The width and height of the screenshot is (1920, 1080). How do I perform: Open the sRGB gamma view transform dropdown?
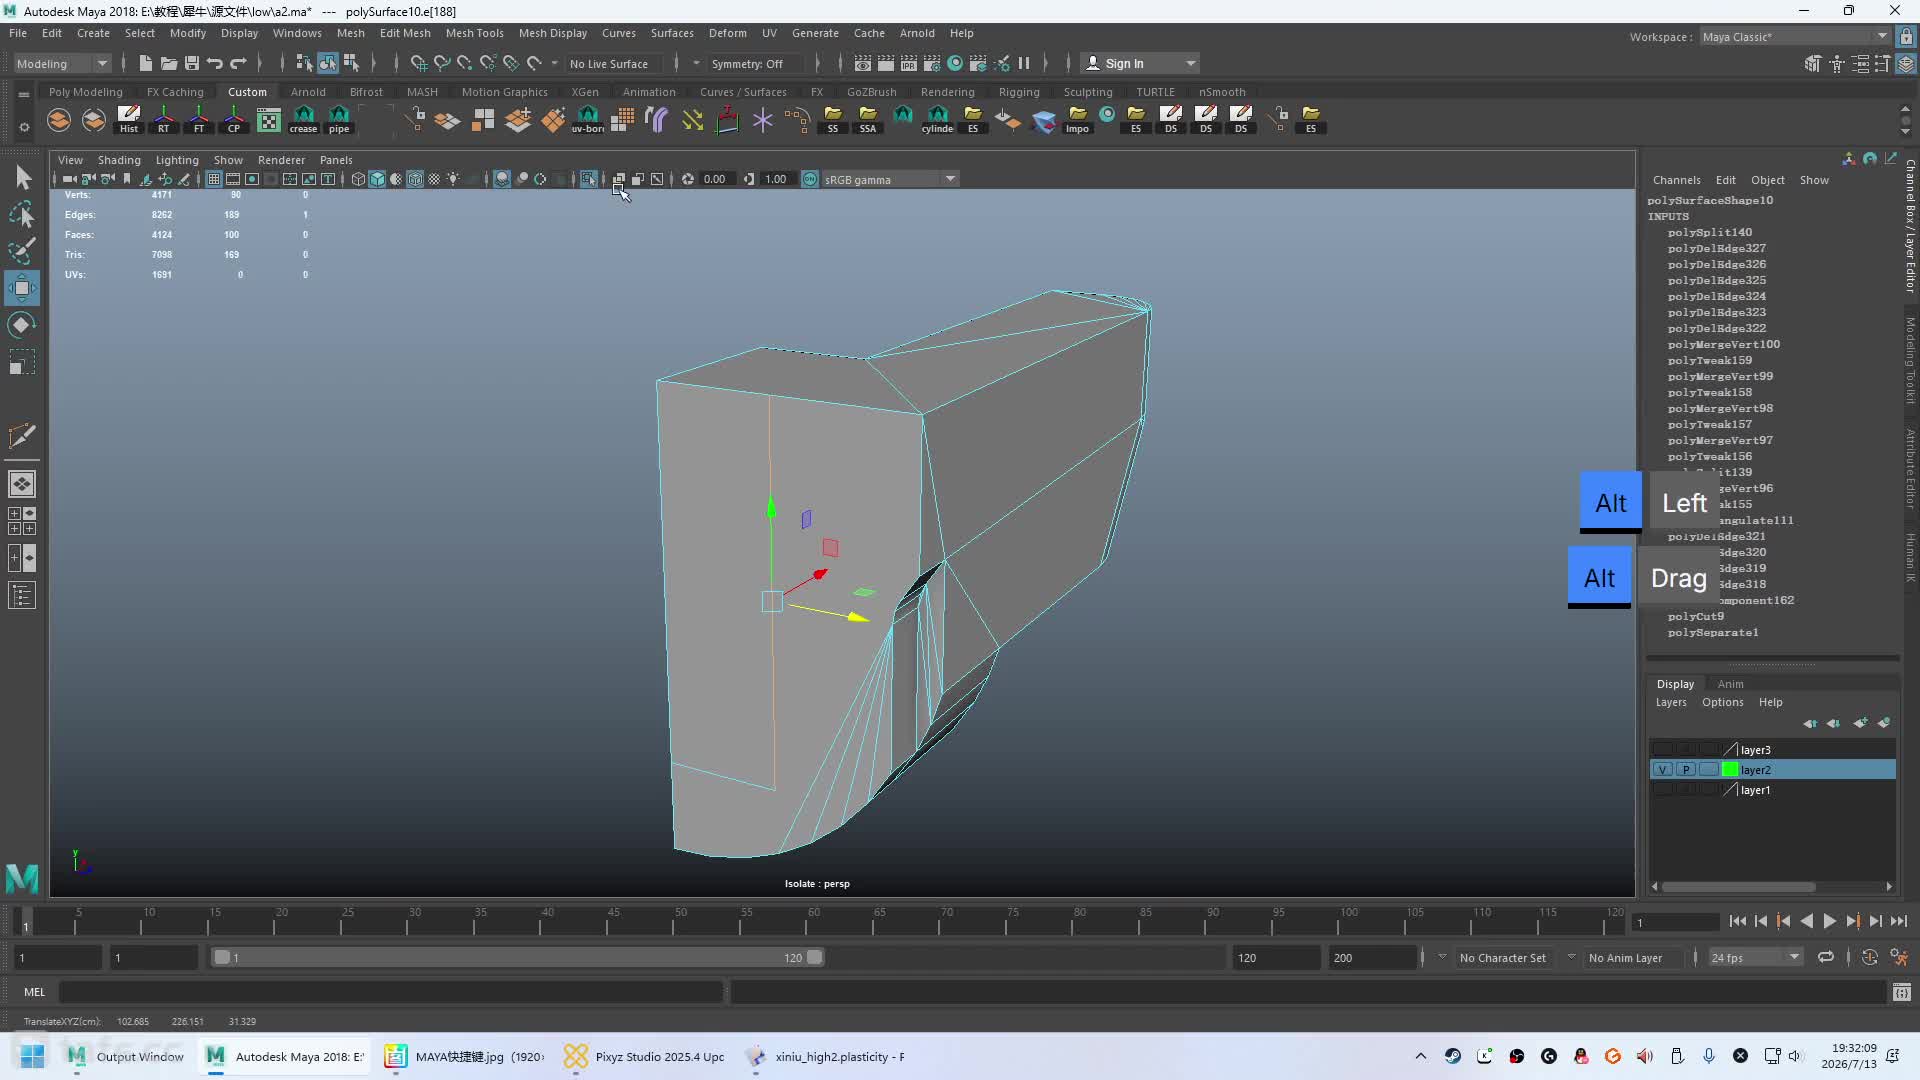[890, 180]
